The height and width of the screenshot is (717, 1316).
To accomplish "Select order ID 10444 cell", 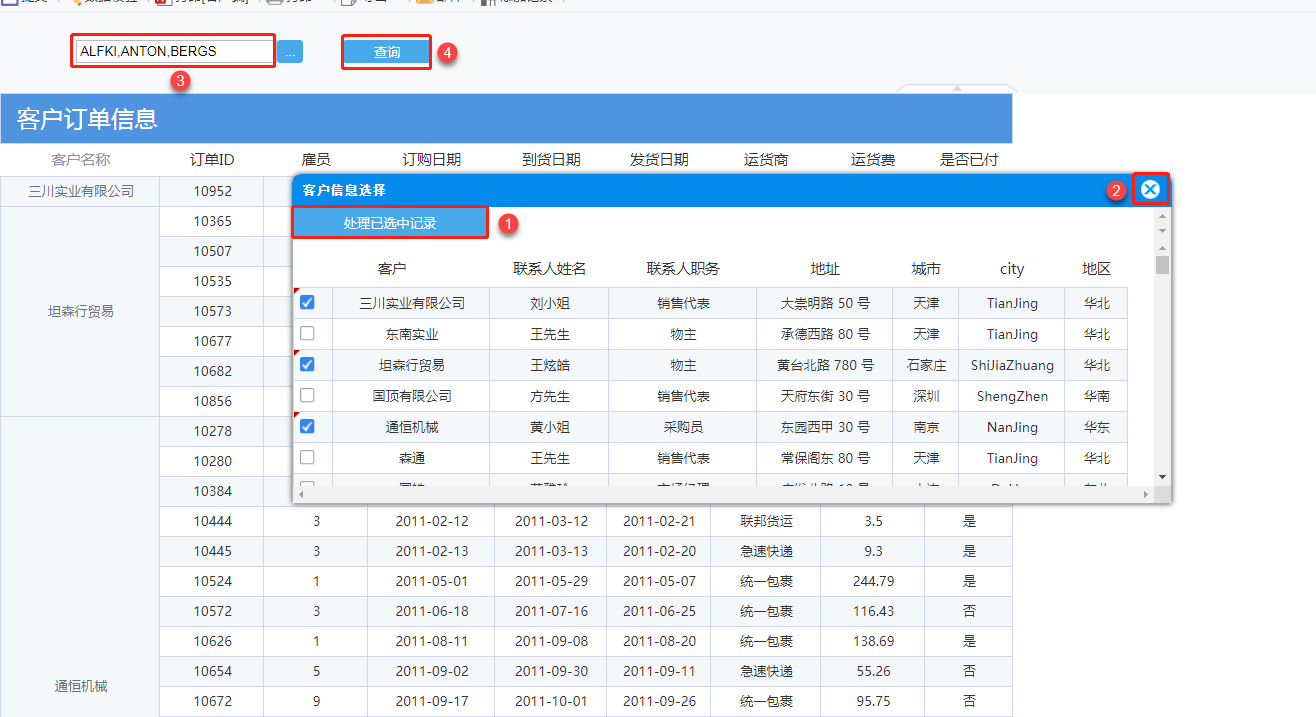I will click(212, 521).
